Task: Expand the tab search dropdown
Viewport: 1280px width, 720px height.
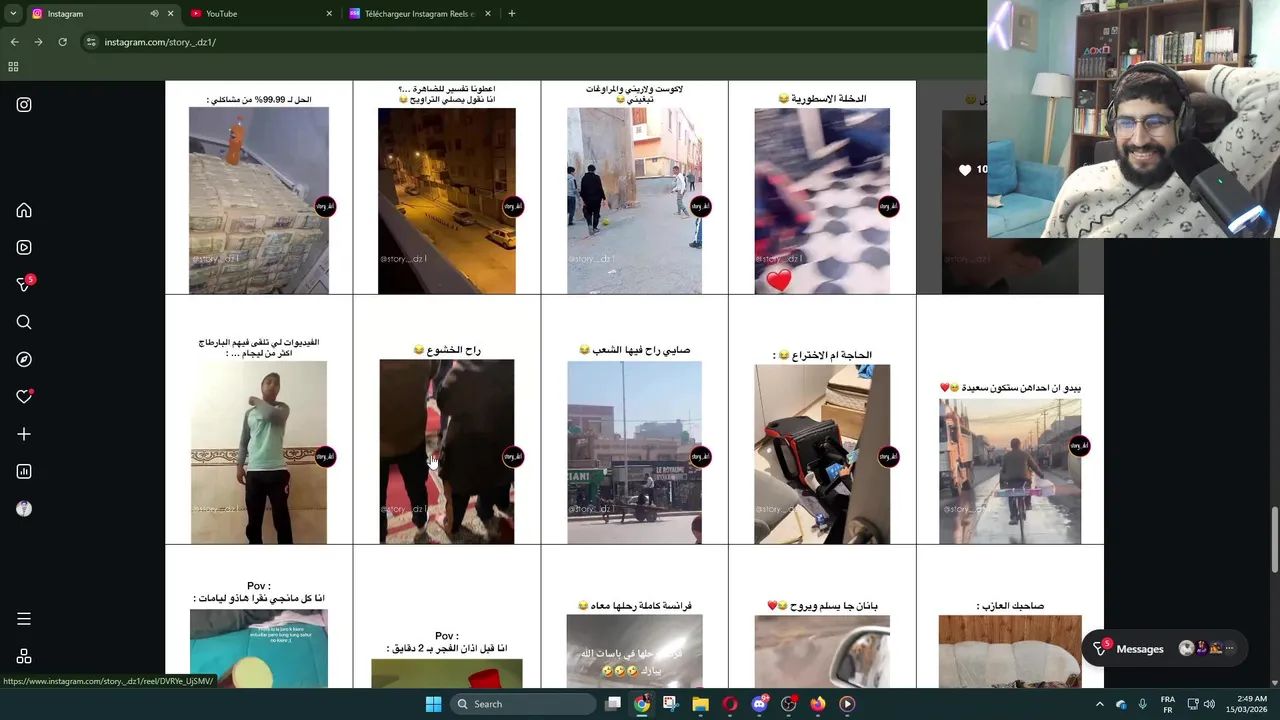Action: [12, 14]
